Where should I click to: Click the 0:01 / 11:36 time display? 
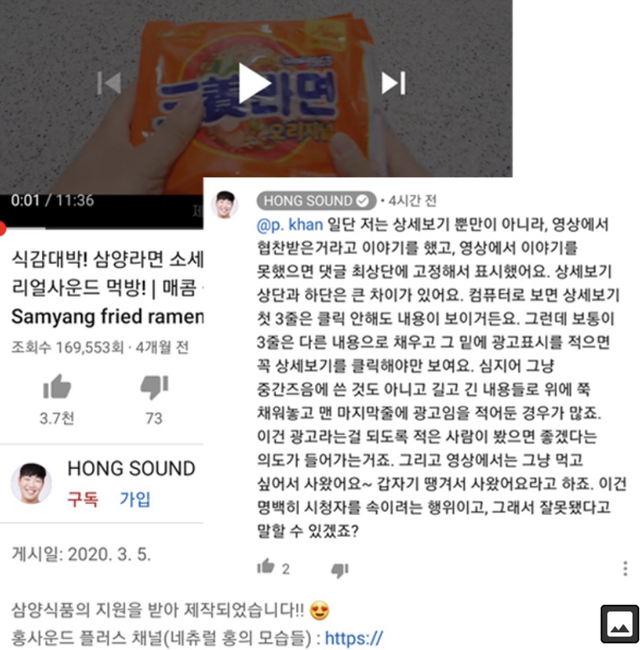click(x=53, y=201)
